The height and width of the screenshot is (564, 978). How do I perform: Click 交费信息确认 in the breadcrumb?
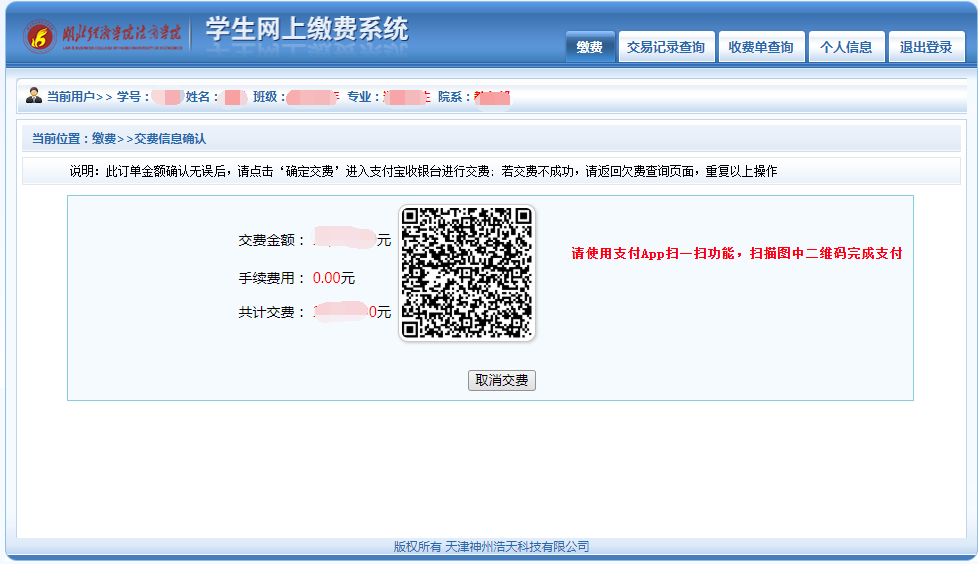coord(170,139)
